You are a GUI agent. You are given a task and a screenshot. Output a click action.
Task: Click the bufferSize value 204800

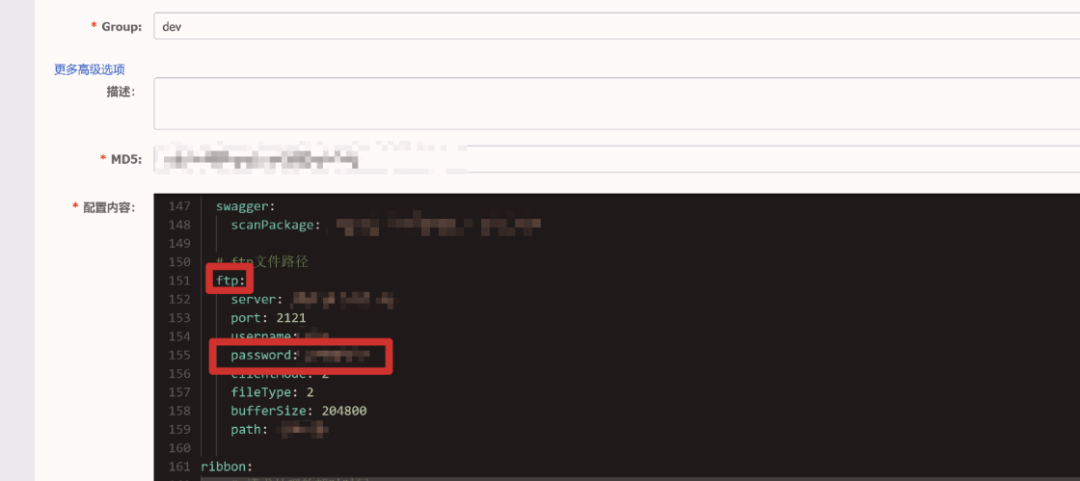point(344,411)
